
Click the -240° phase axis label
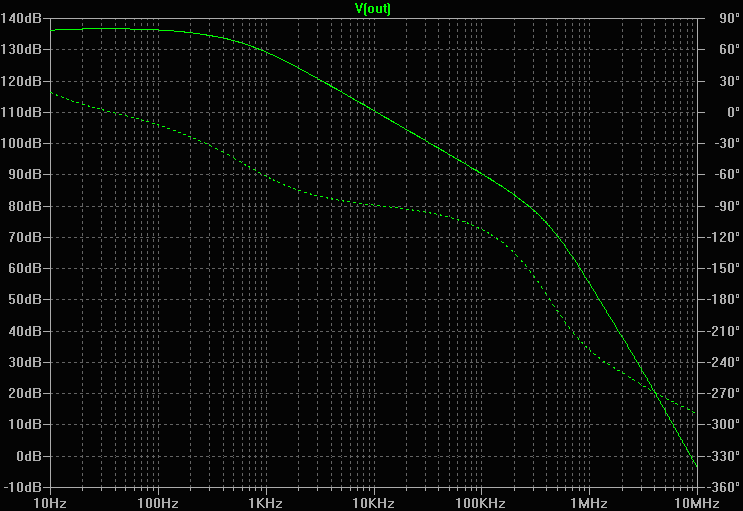tap(725, 362)
